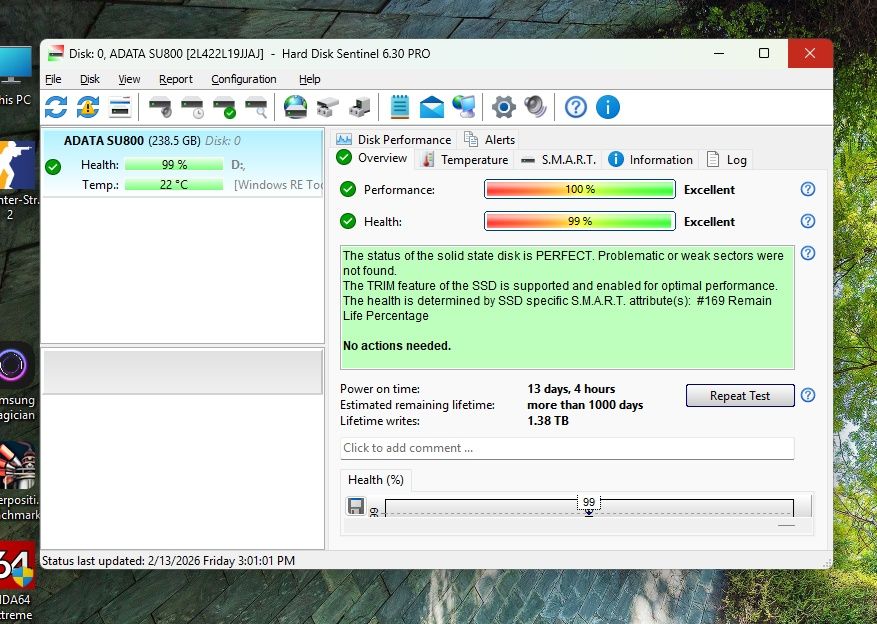Click the disk with green checkmark icon
The image size is (877, 624).
(224, 107)
